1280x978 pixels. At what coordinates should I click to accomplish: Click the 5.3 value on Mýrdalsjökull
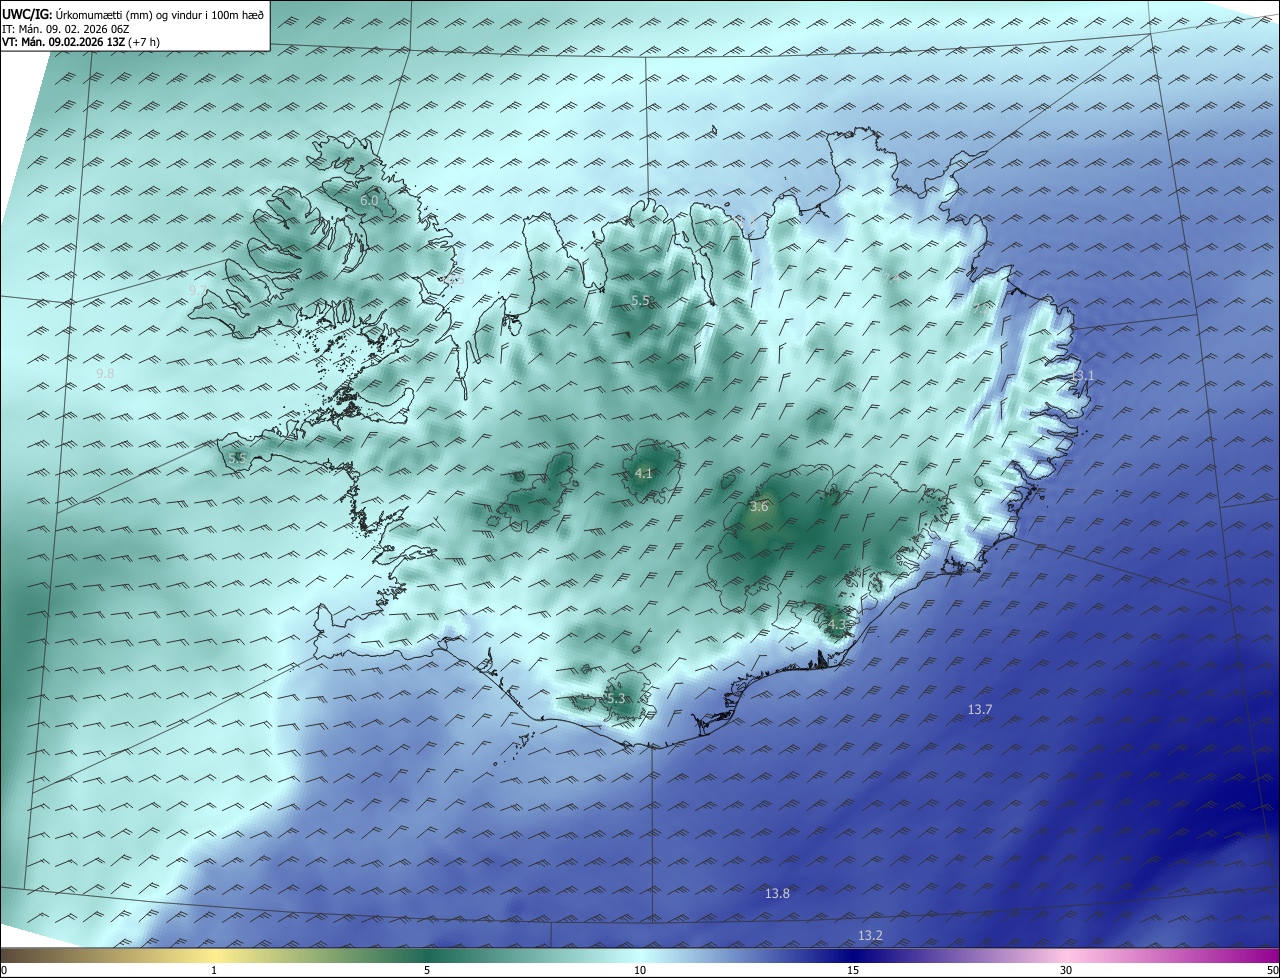click(x=616, y=699)
